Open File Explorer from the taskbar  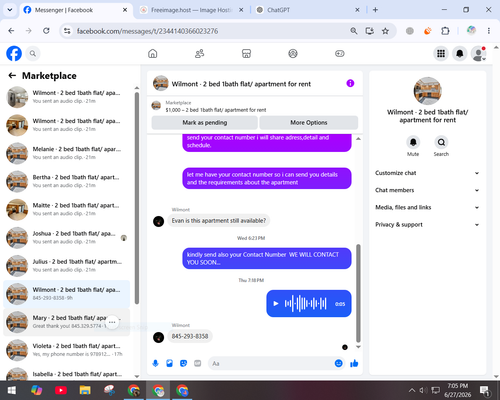coord(85,390)
